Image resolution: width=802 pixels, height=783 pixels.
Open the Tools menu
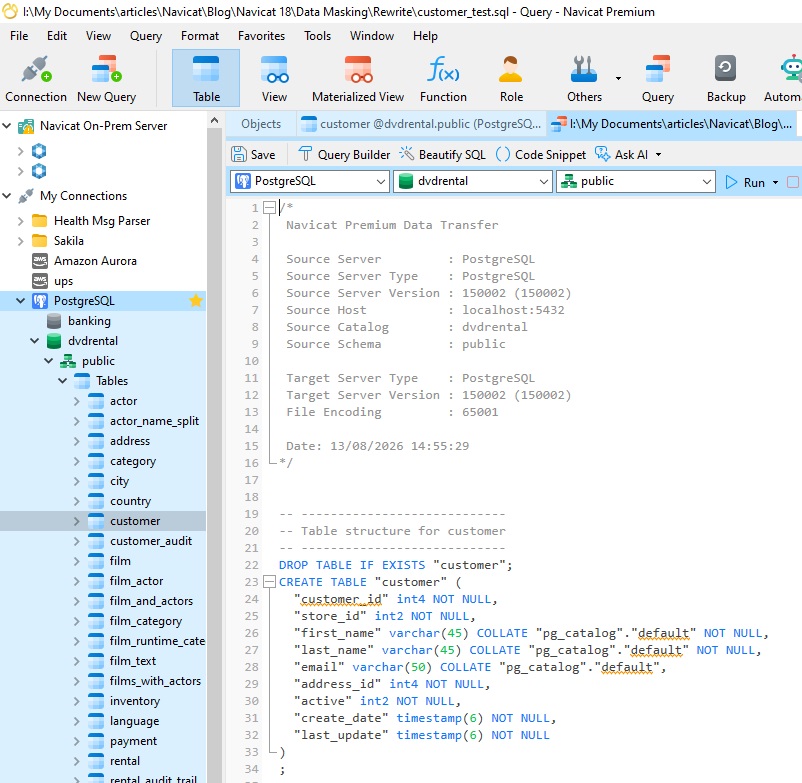(318, 36)
